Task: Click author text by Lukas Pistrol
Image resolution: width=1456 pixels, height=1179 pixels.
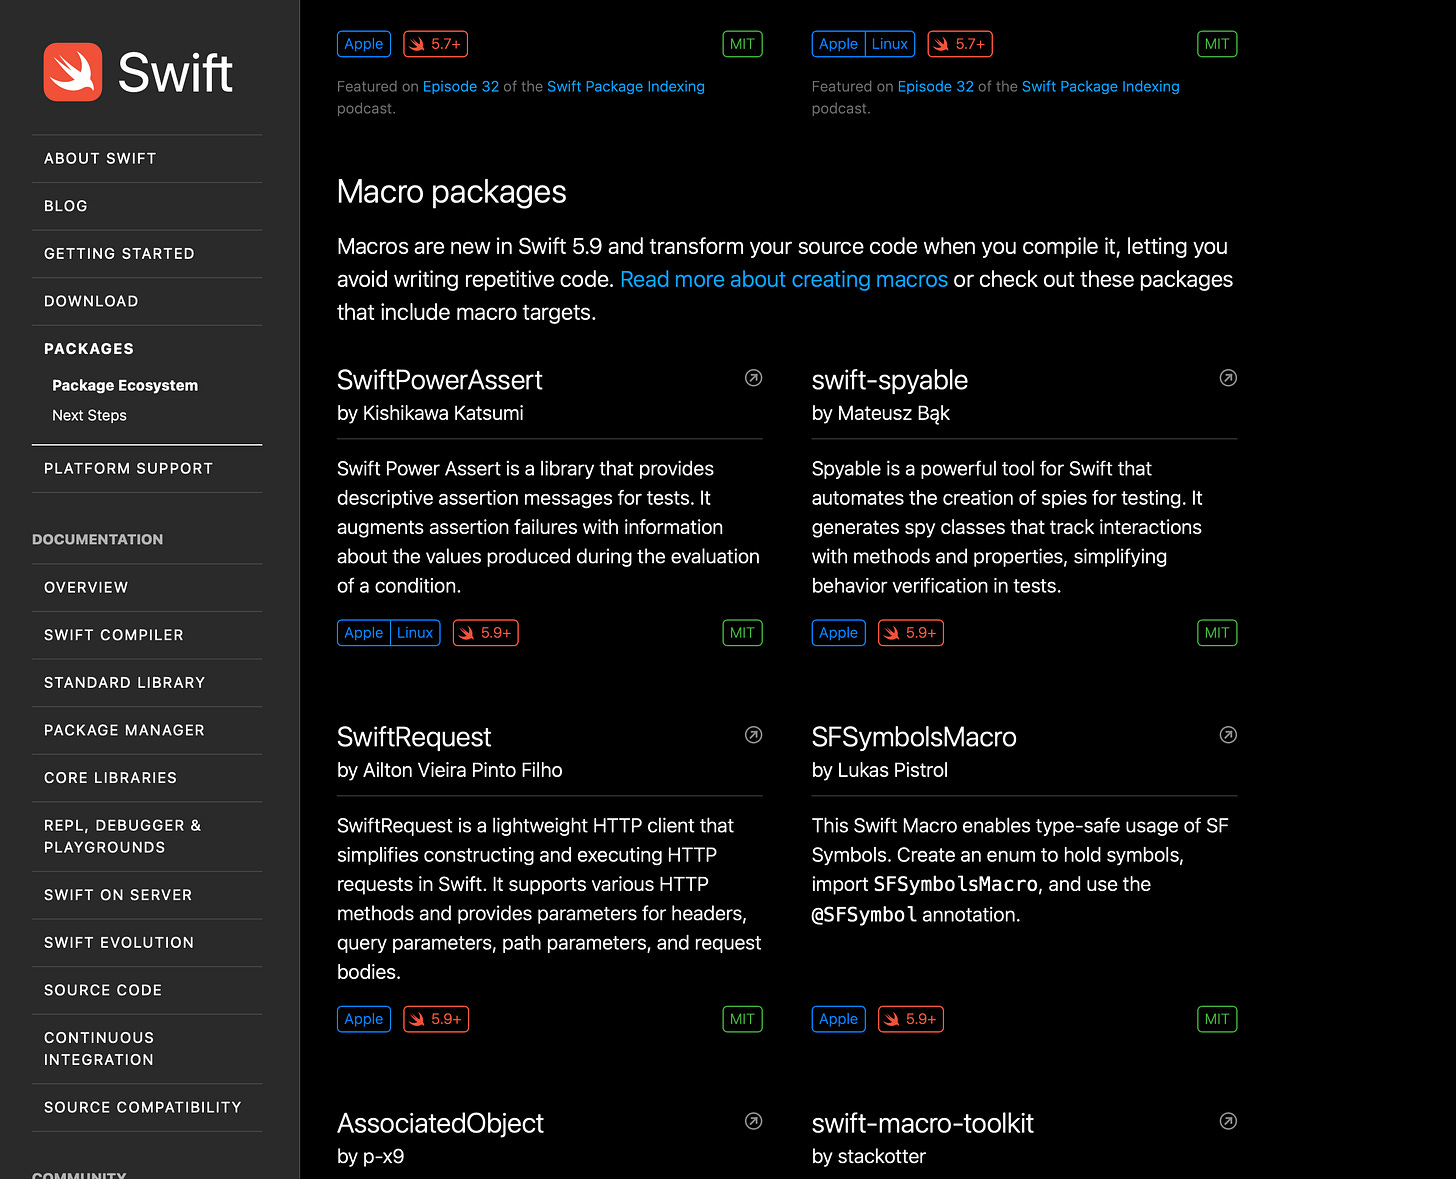Action: coord(880,770)
